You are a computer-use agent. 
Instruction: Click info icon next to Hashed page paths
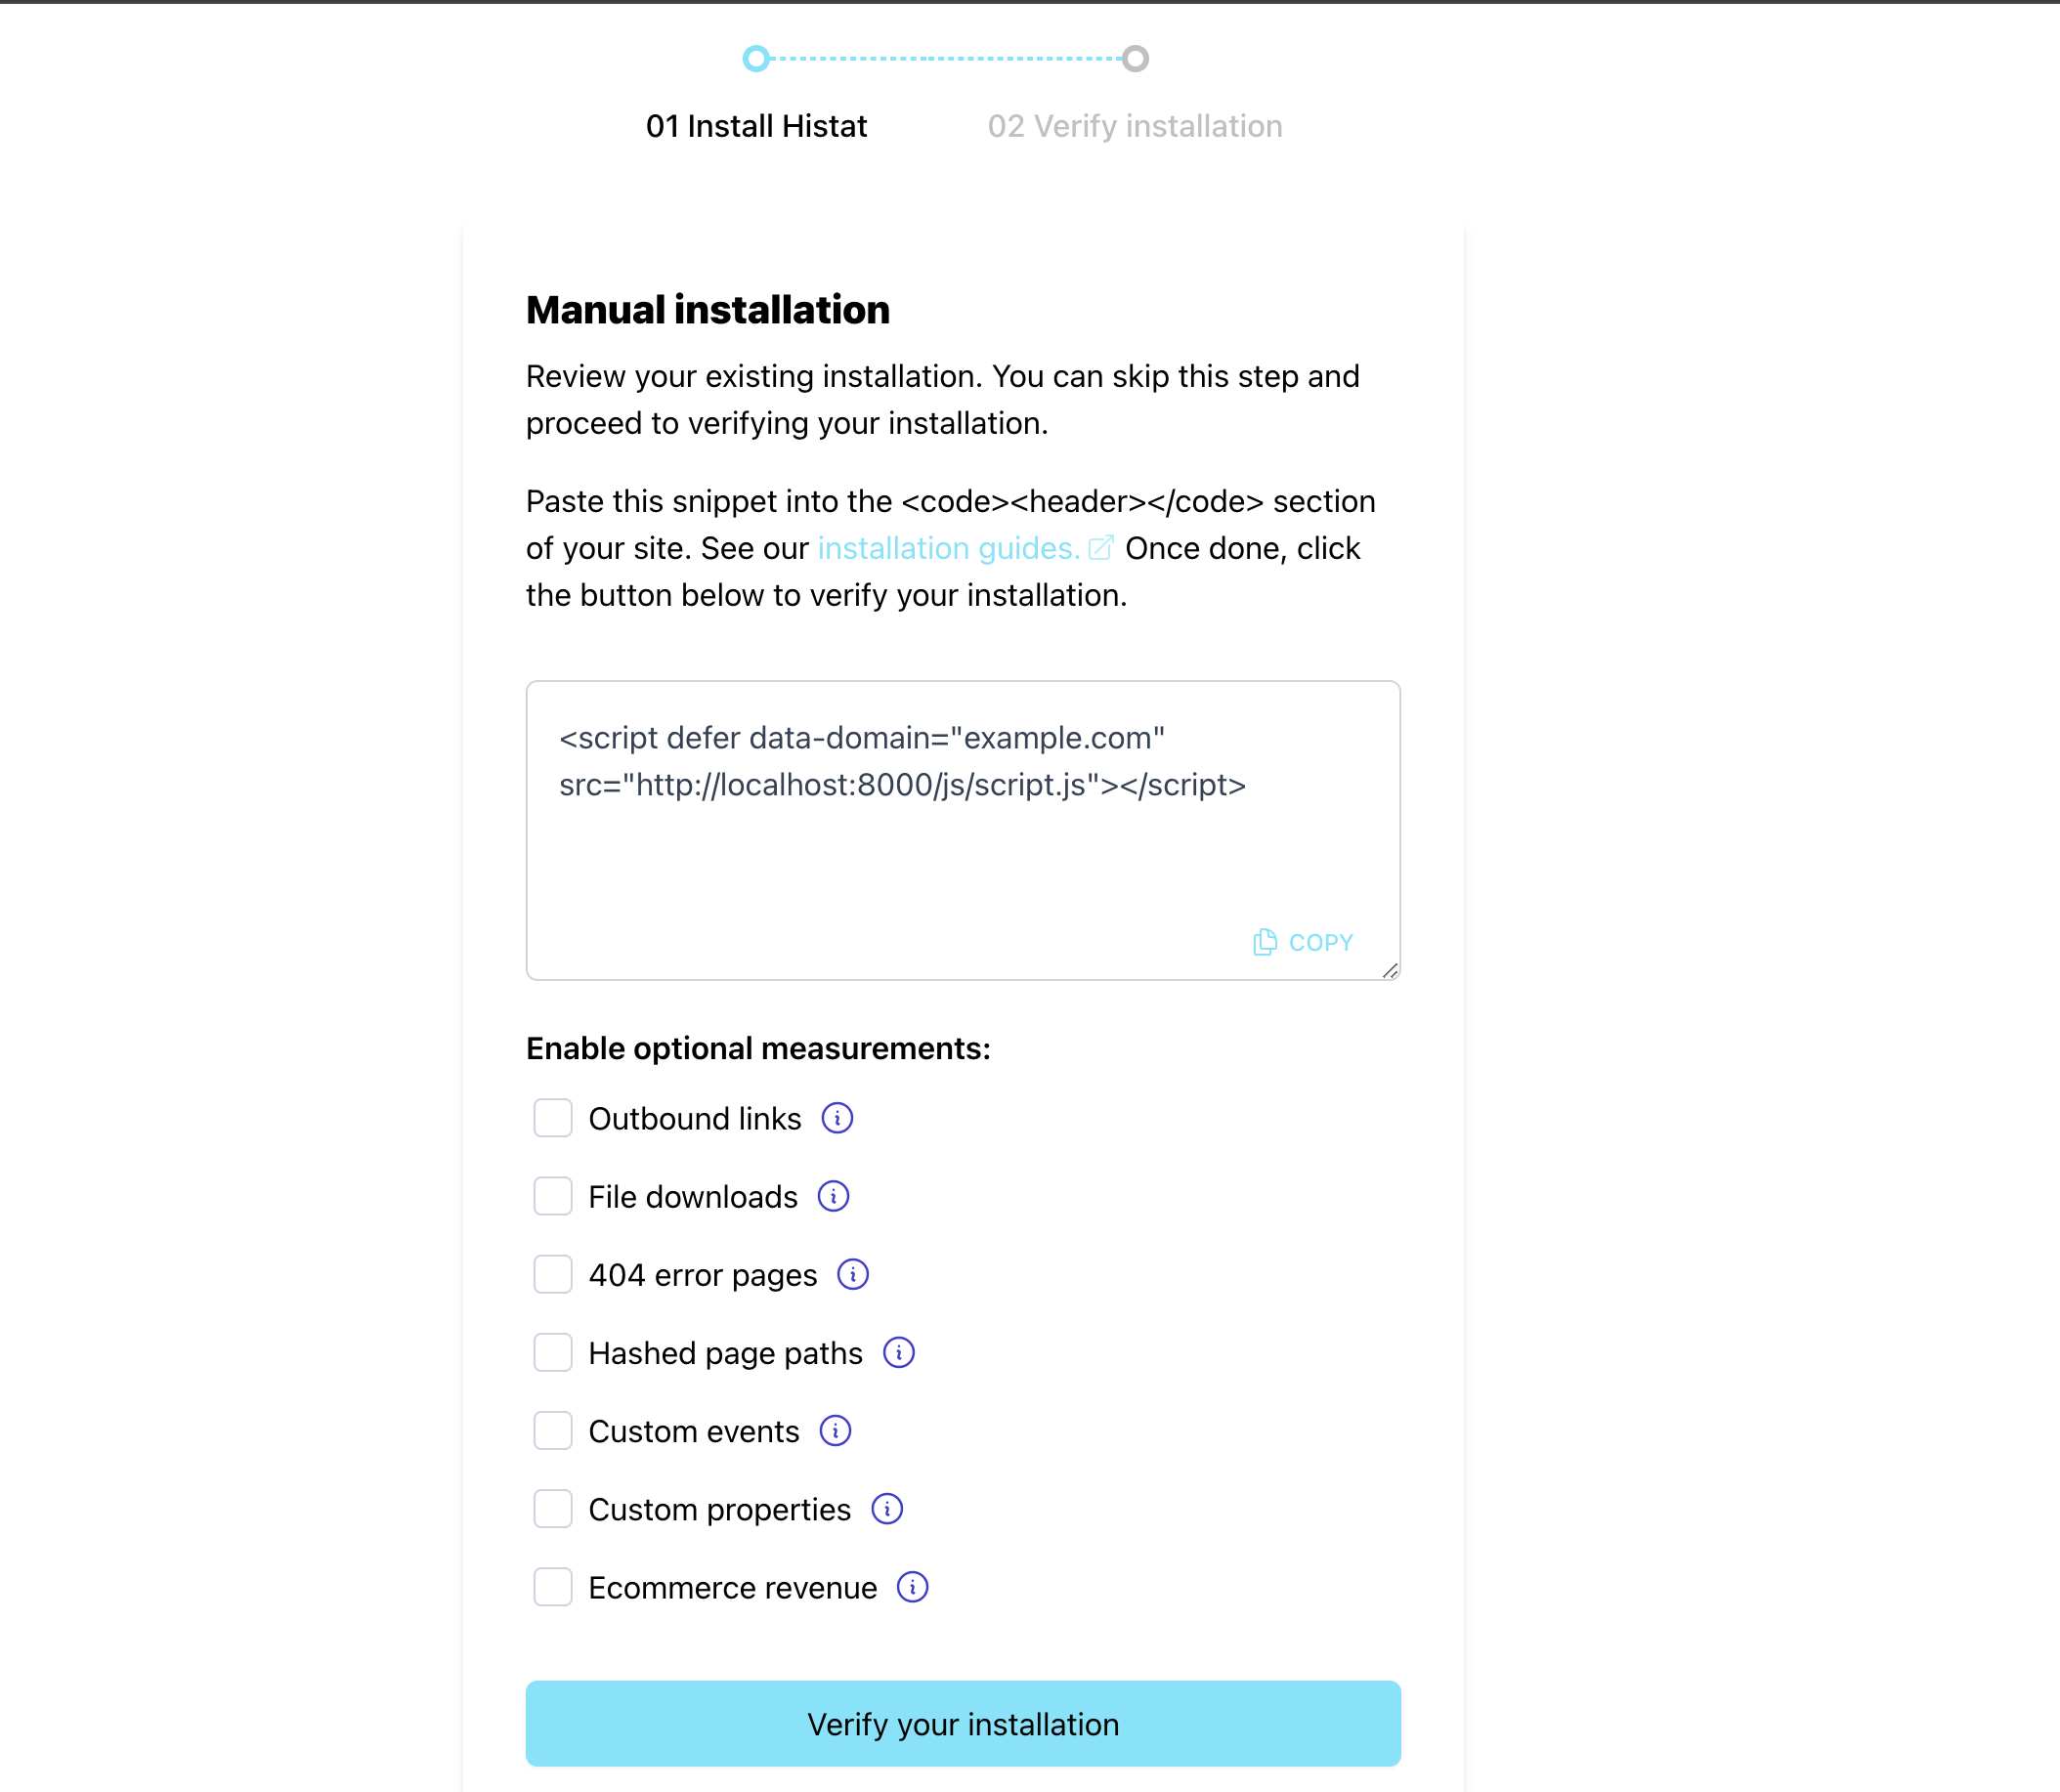click(x=899, y=1352)
